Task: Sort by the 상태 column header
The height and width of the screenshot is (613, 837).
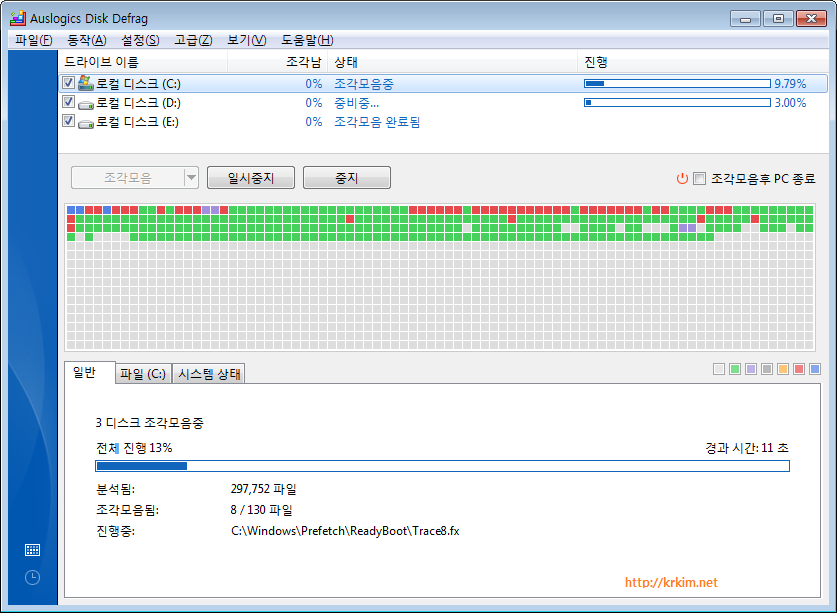Action: tap(453, 62)
